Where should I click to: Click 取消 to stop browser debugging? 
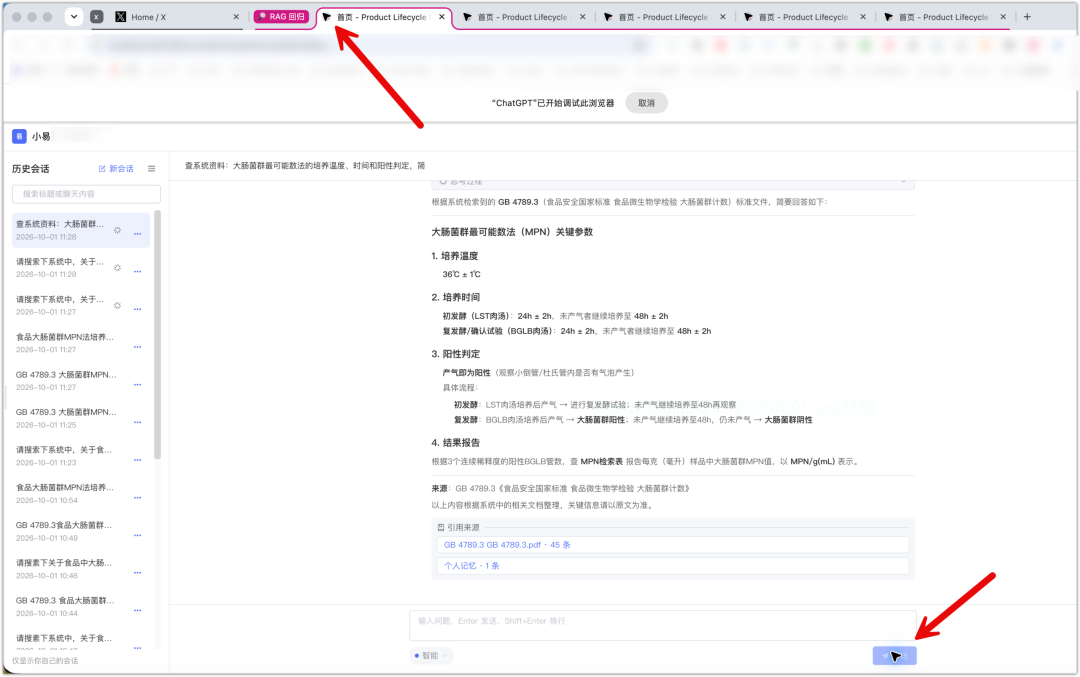(x=646, y=103)
